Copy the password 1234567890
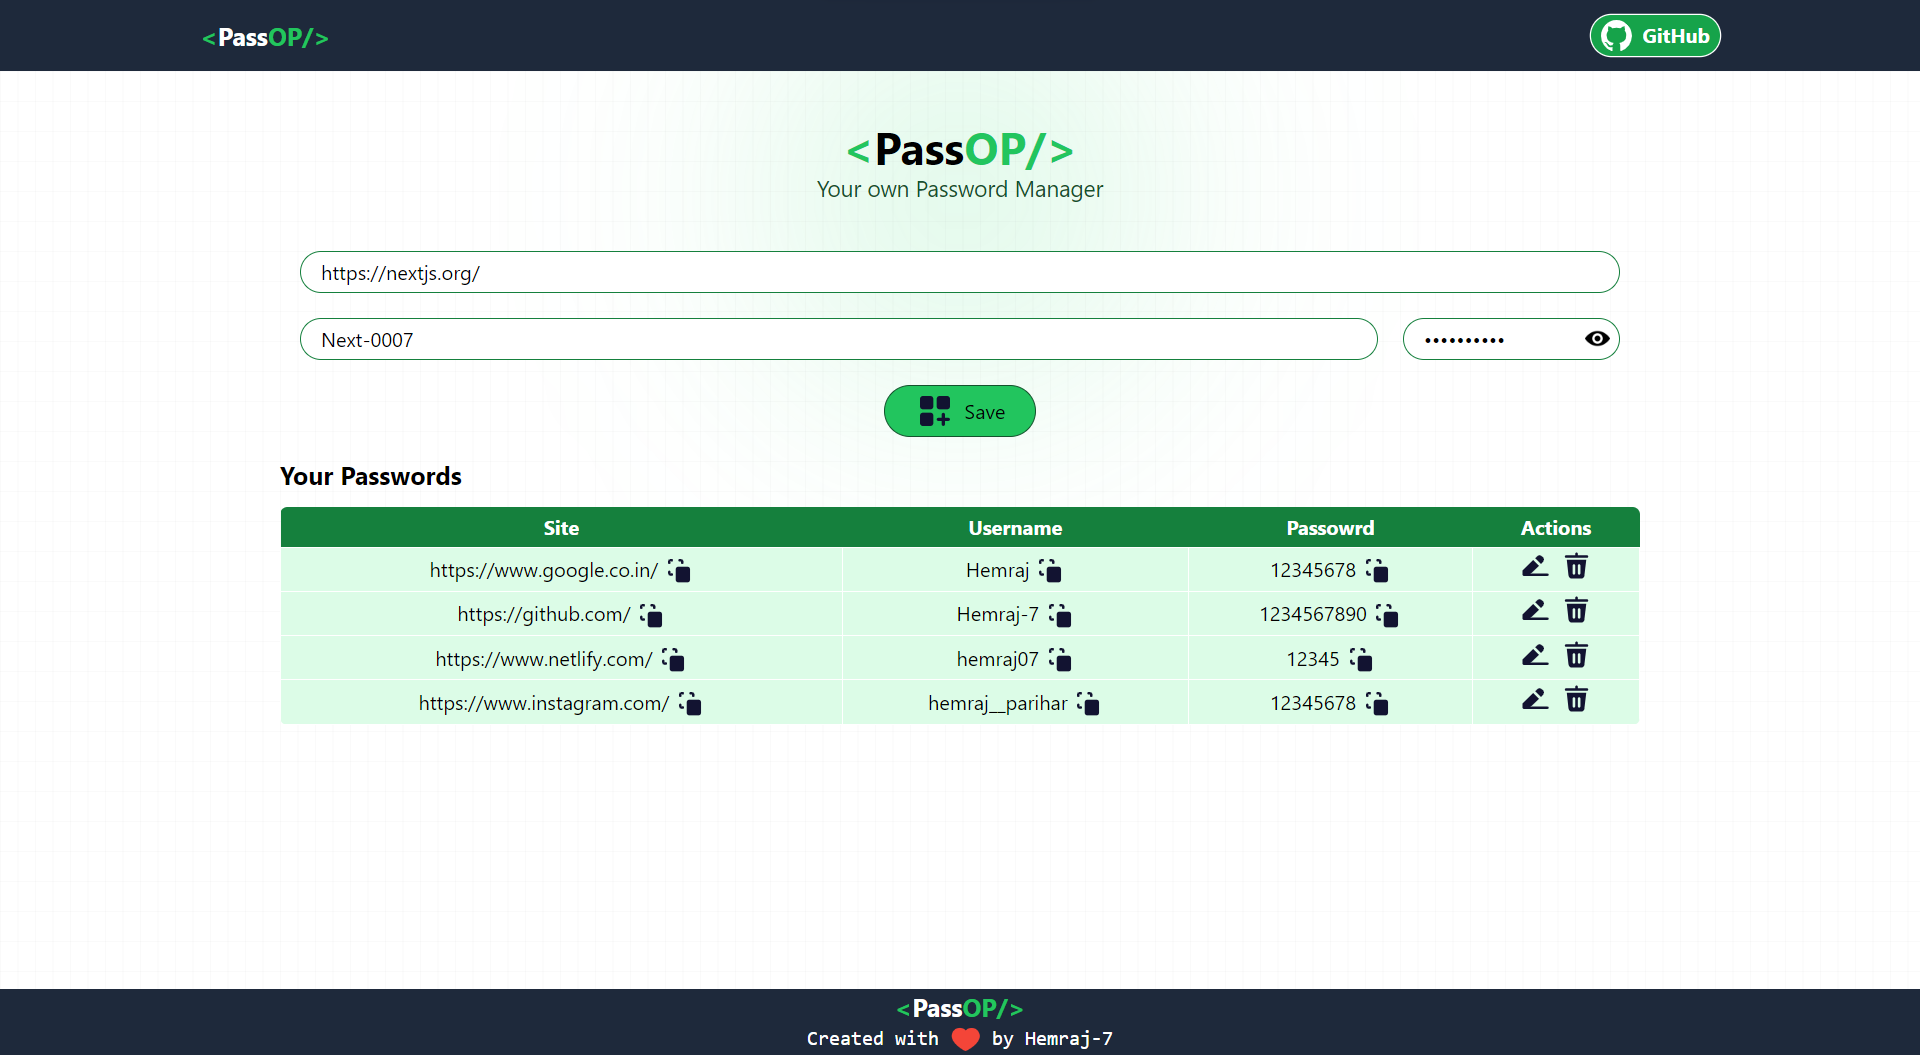This screenshot has width=1920, height=1057. [1387, 615]
